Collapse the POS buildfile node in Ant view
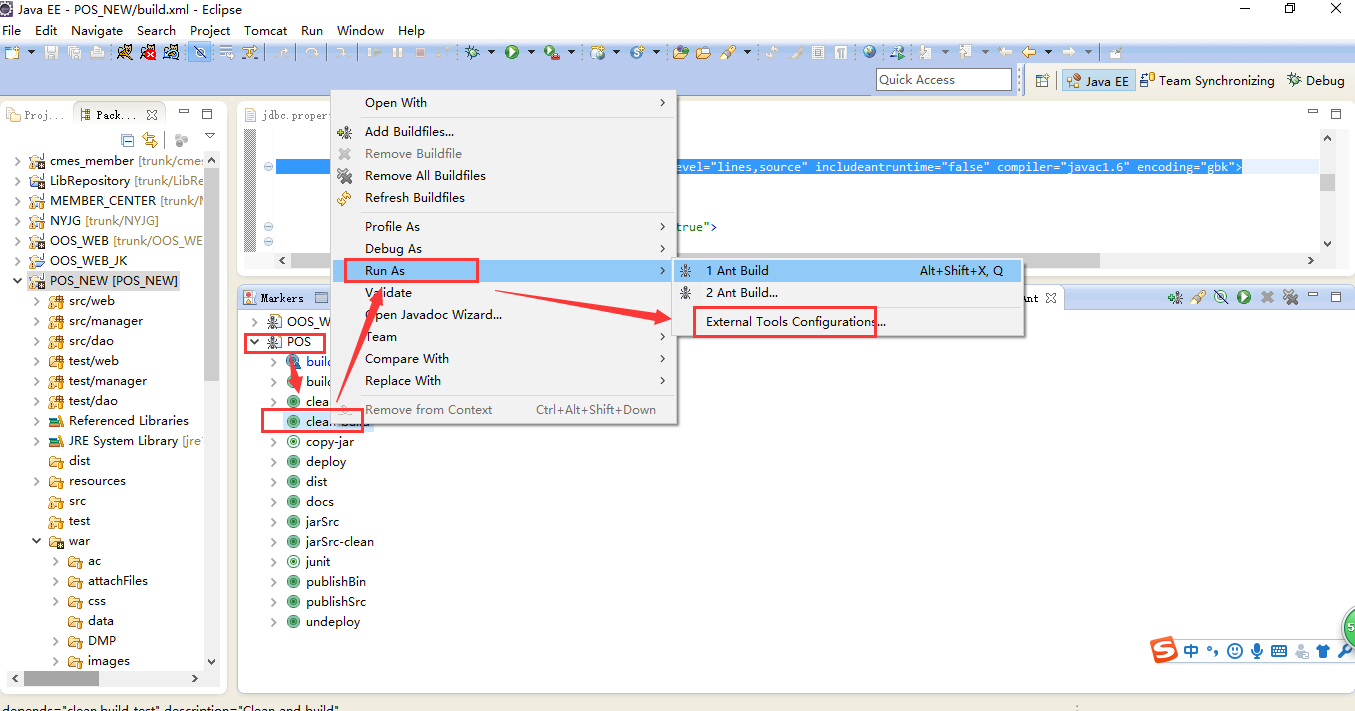The height and width of the screenshot is (711, 1355). (x=254, y=342)
